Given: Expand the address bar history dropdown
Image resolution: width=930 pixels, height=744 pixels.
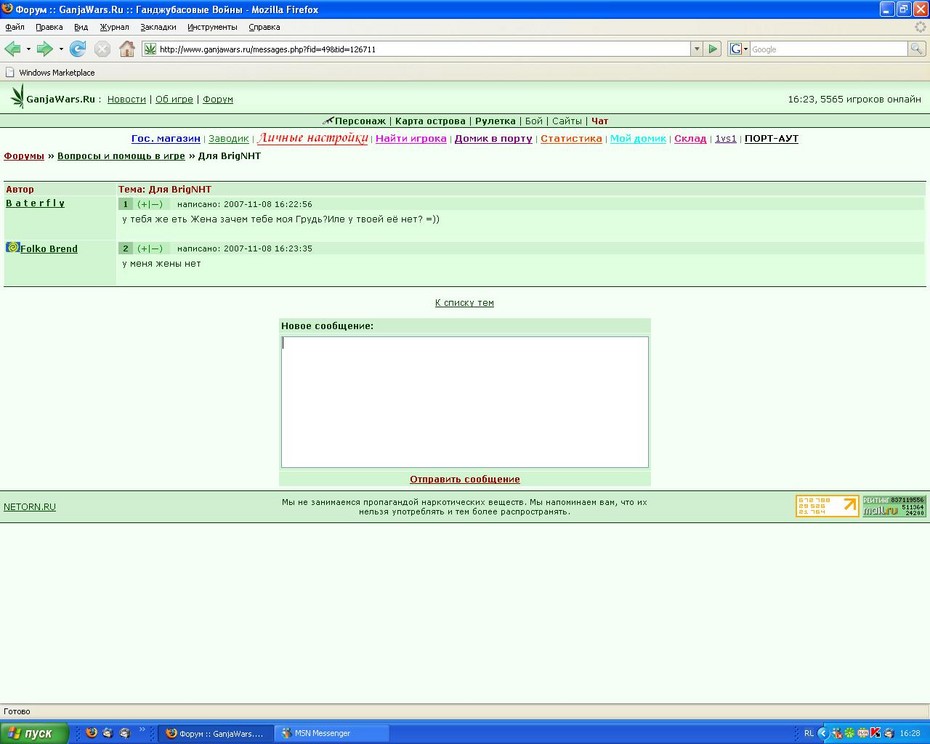Looking at the screenshot, I should (x=697, y=49).
